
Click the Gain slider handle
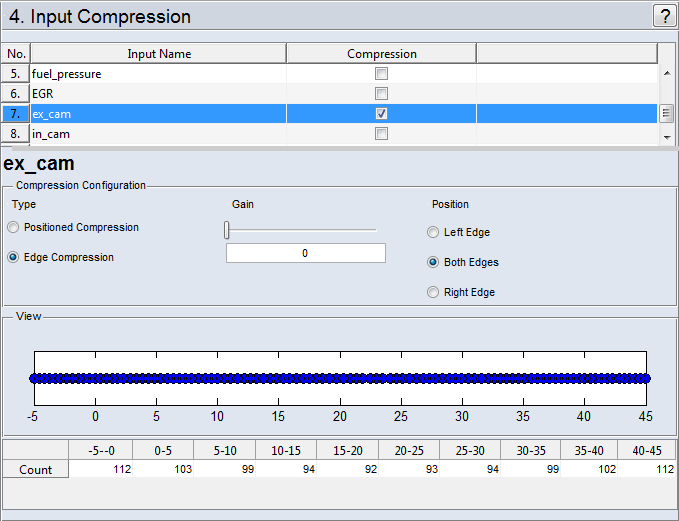(227, 231)
